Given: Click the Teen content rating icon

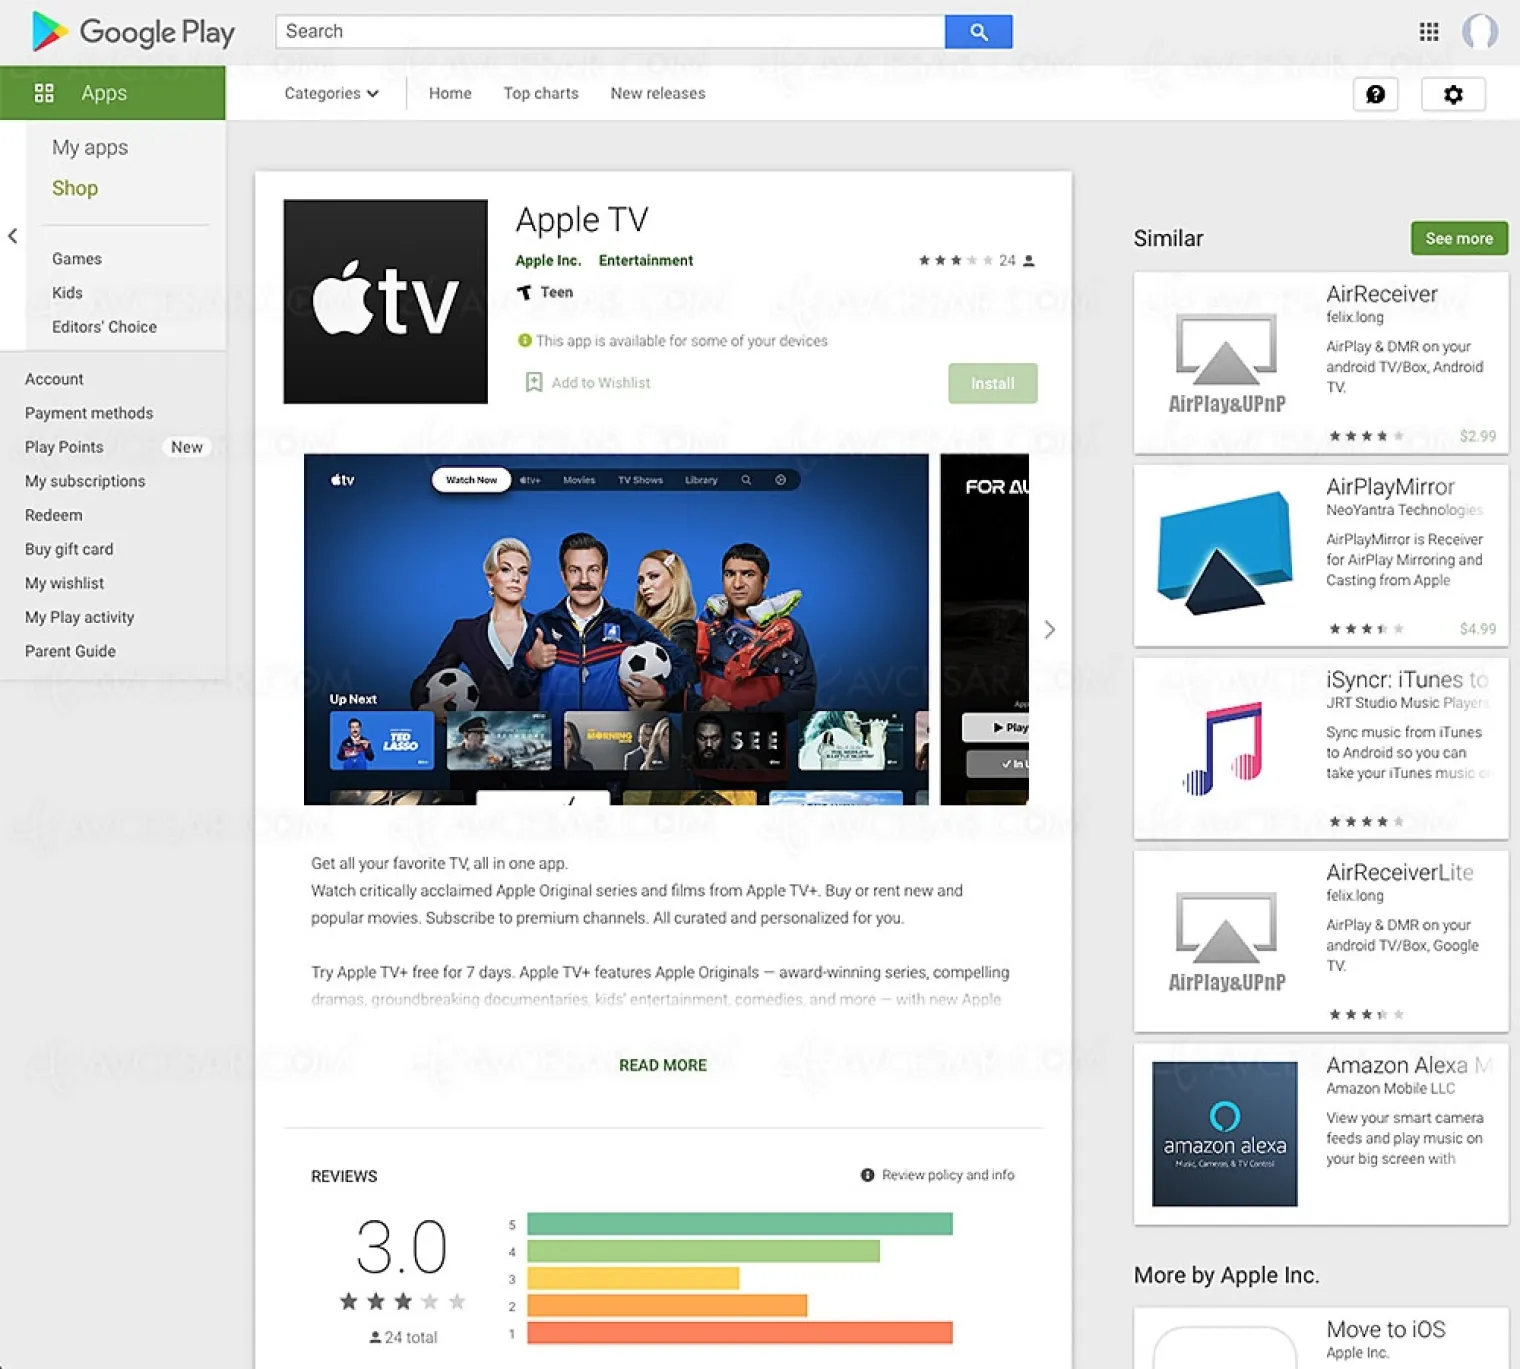Looking at the screenshot, I should click(x=524, y=292).
